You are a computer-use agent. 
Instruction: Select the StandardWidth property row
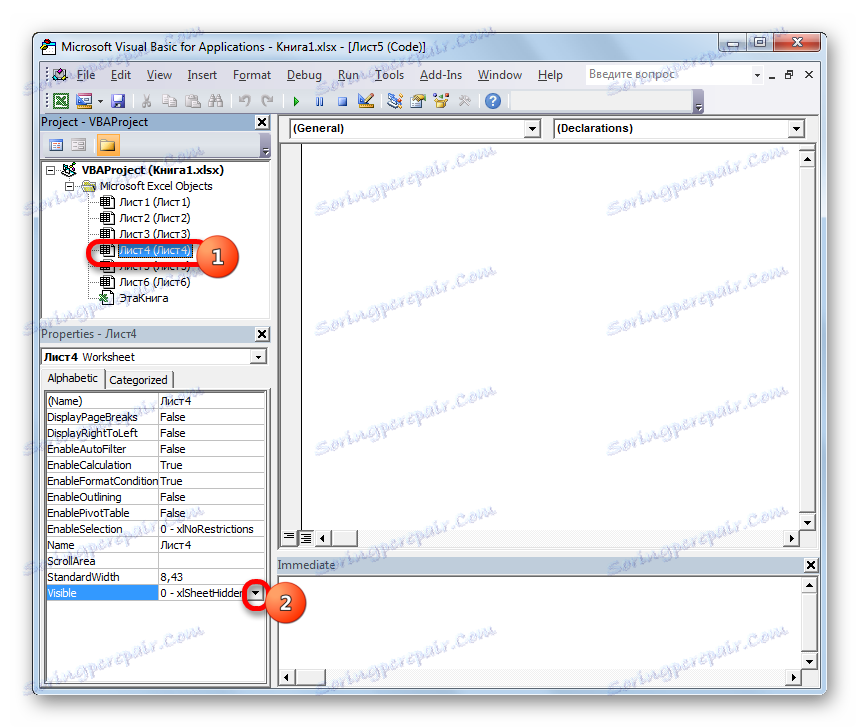(156, 577)
